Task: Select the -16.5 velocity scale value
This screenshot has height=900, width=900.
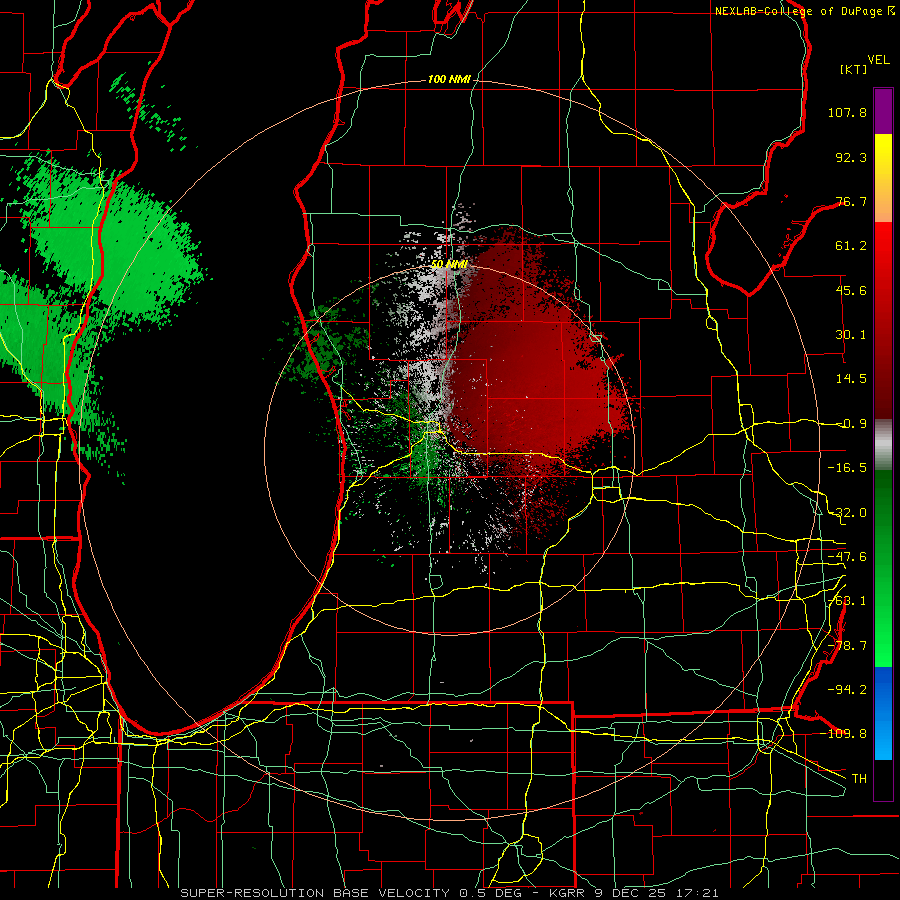Action: pyautogui.click(x=847, y=468)
